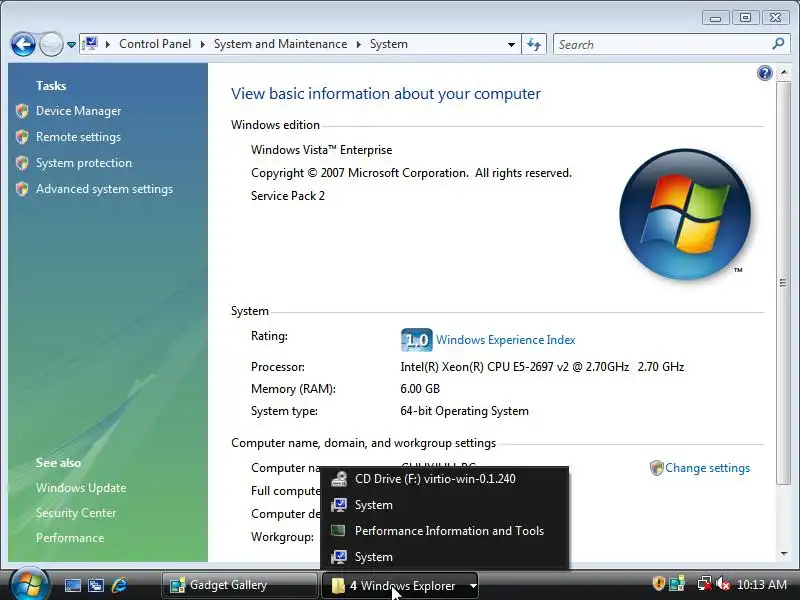Click the scrollbar up arrow
Image resolution: width=800 pixels, height=600 pixels.
click(783, 72)
